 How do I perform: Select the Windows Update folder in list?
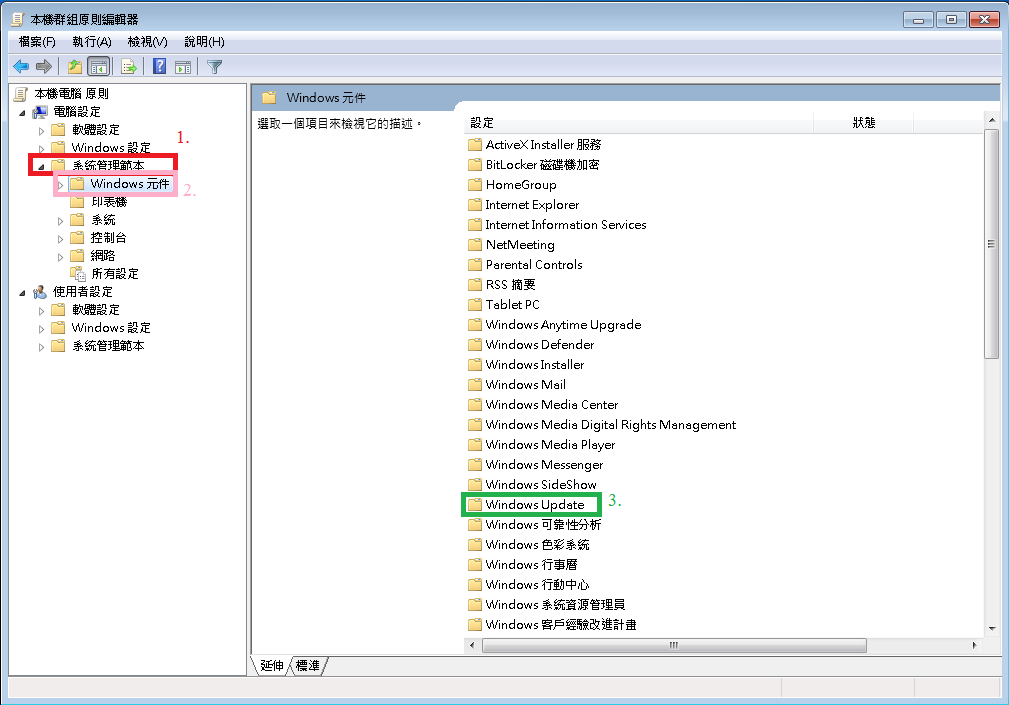click(534, 505)
